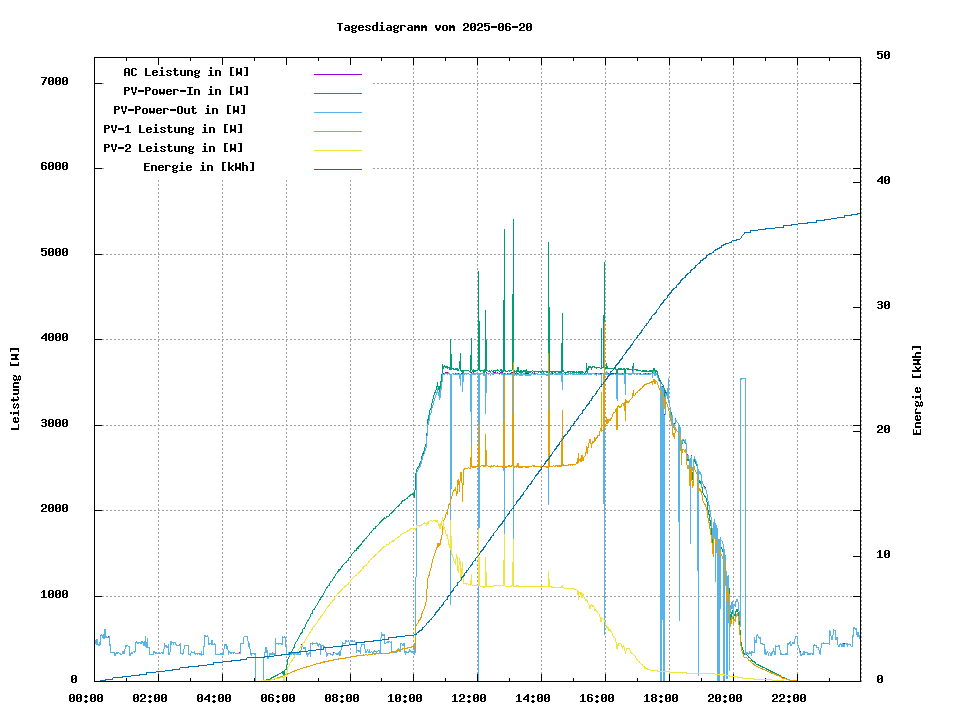The image size is (960, 720).
Task: Click the 50 value on right energy axis
Action: (x=883, y=56)
